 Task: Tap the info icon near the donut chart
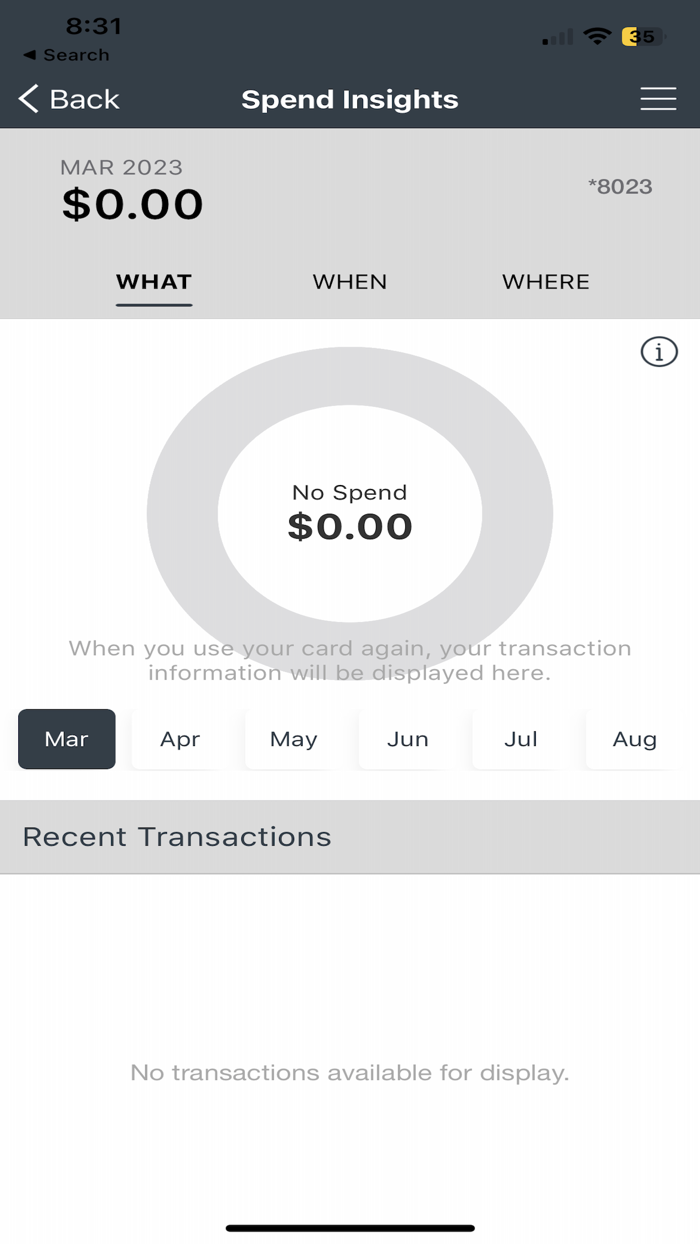(x=658, y=351)
